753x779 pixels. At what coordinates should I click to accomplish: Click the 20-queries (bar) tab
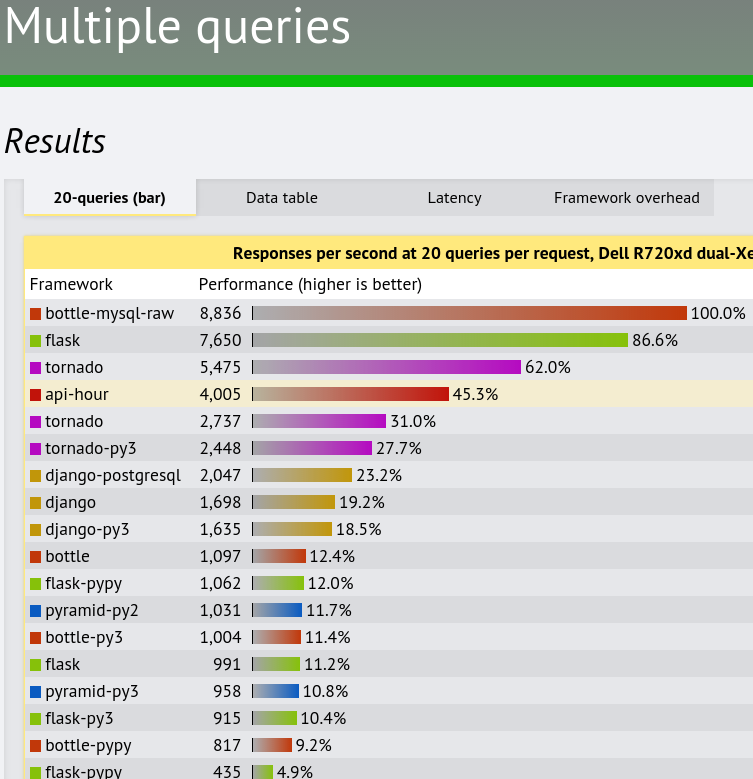(110, 198)
